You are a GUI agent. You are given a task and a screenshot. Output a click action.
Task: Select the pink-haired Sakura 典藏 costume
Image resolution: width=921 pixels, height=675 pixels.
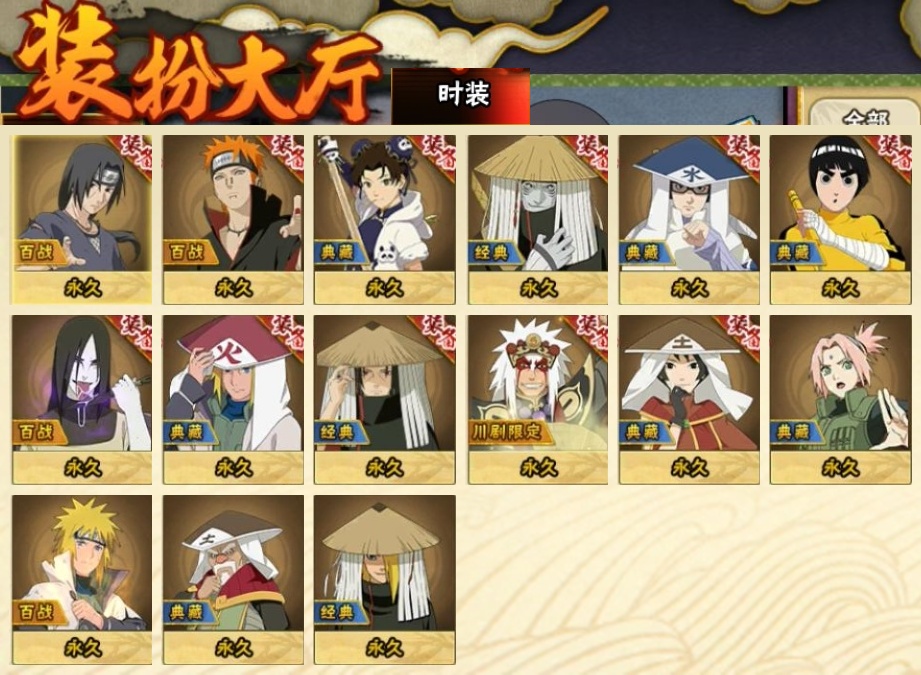tap(841, 399)
